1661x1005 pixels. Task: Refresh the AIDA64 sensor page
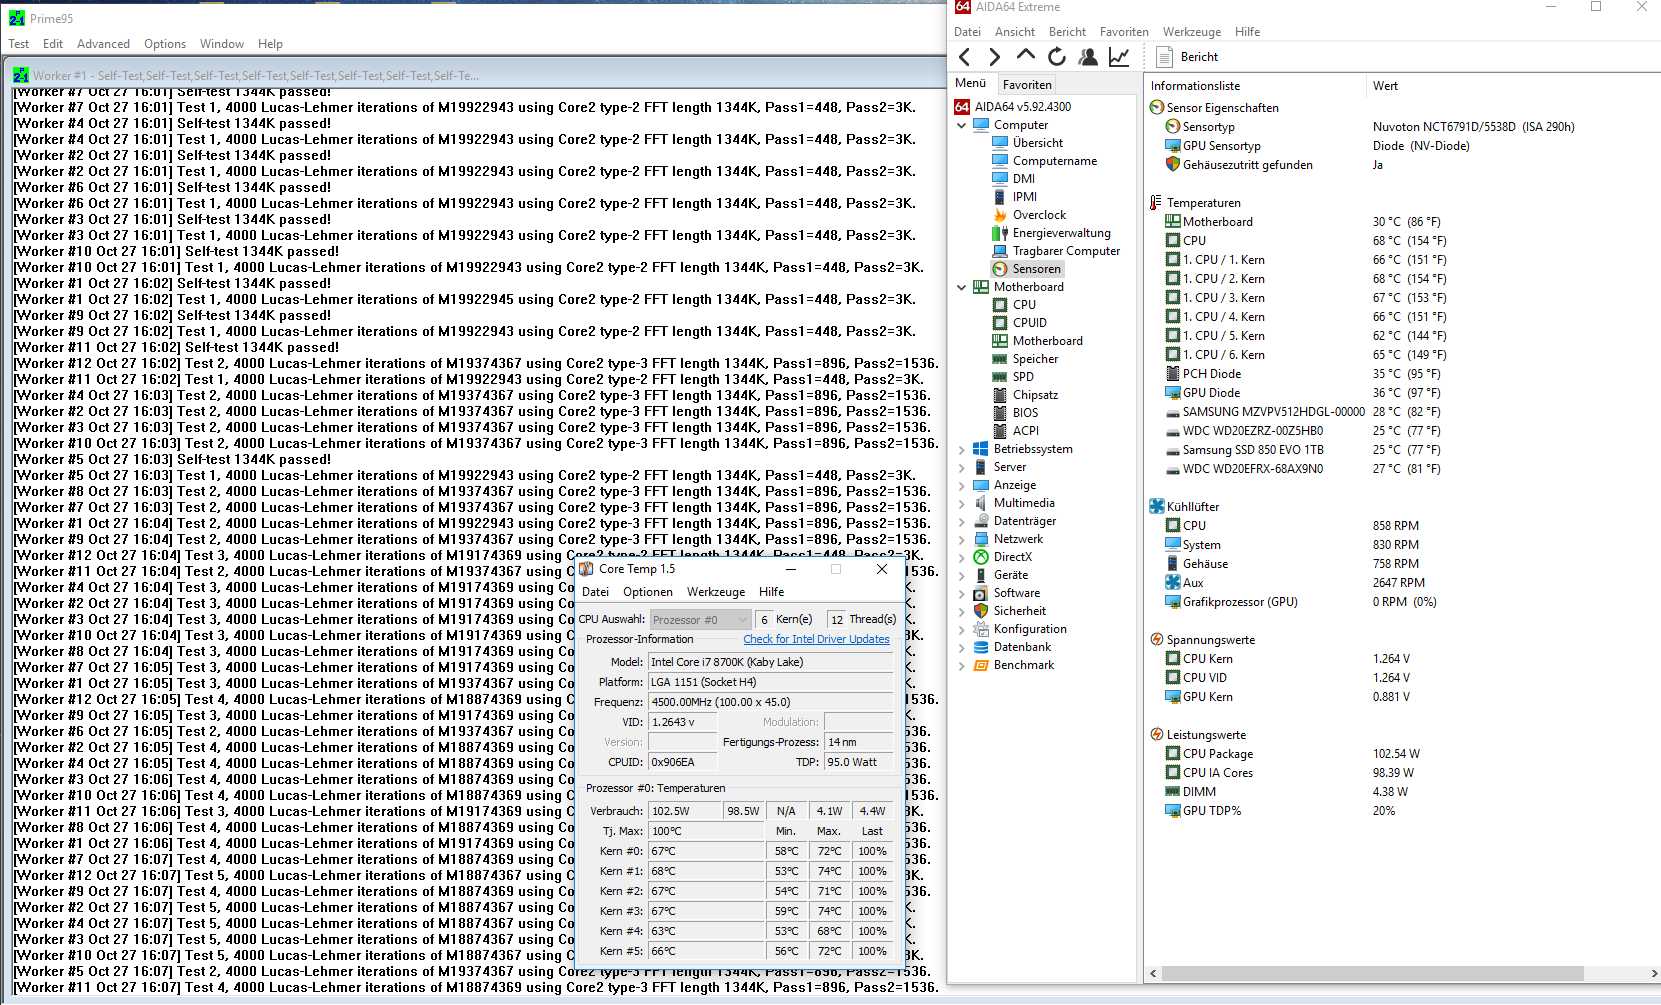(1057, 57)
